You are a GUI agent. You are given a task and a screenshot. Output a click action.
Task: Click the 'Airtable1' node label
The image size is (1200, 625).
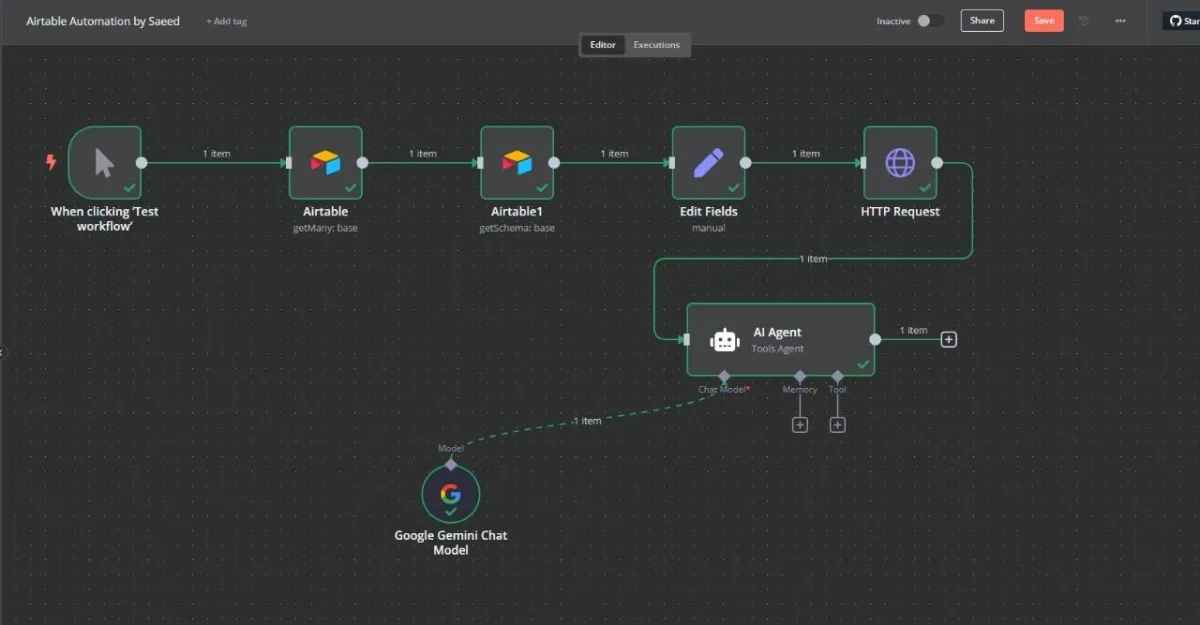[516, 211]
